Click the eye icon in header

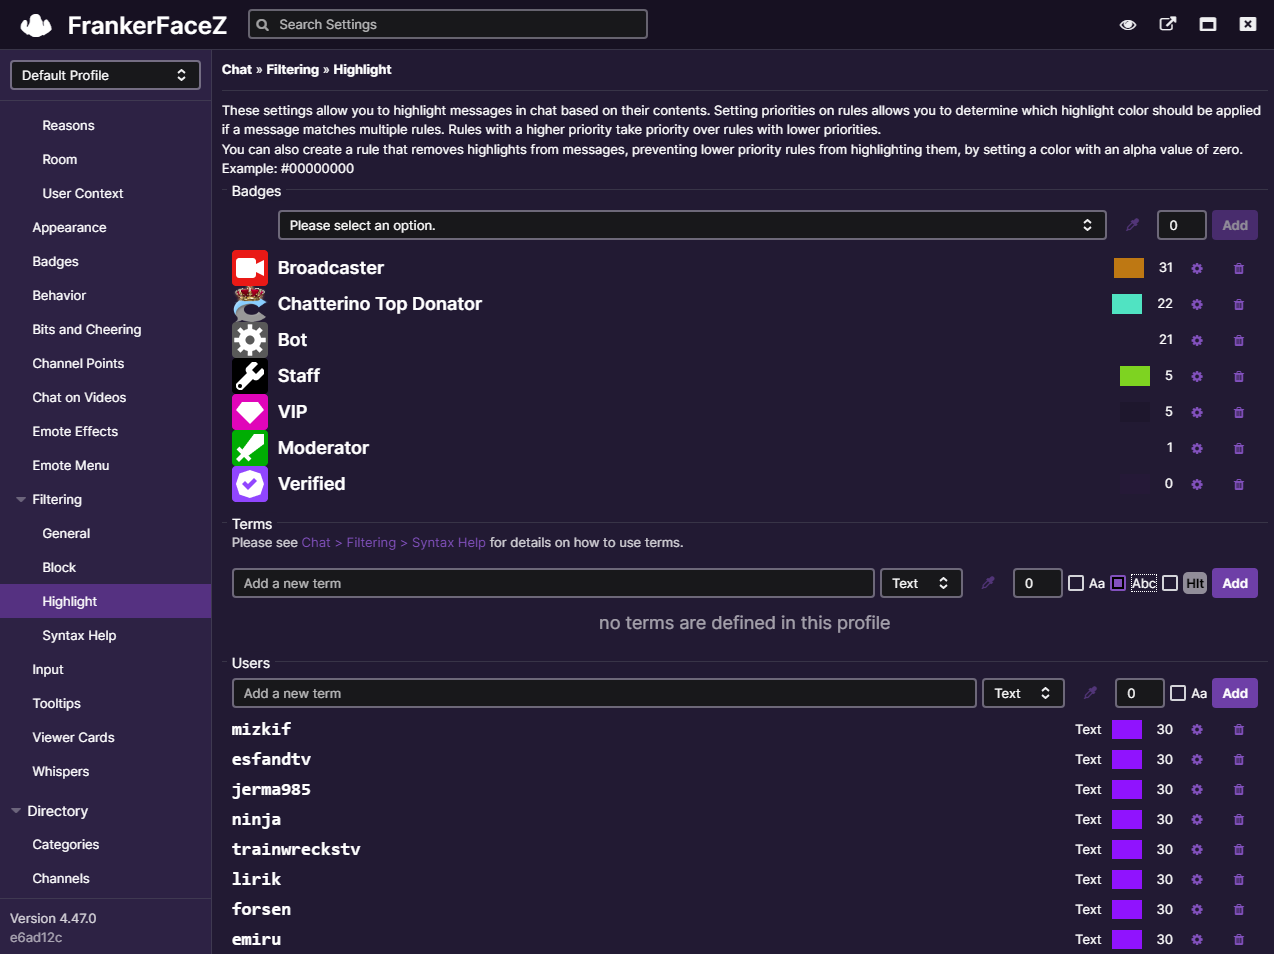(x=1128, y=25)
